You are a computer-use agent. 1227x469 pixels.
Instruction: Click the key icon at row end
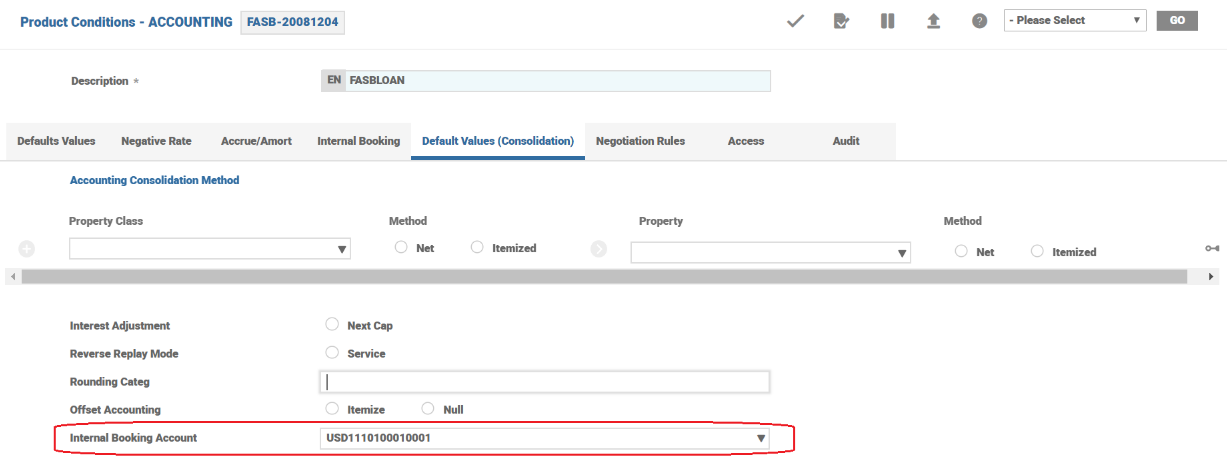point(1212,249)
